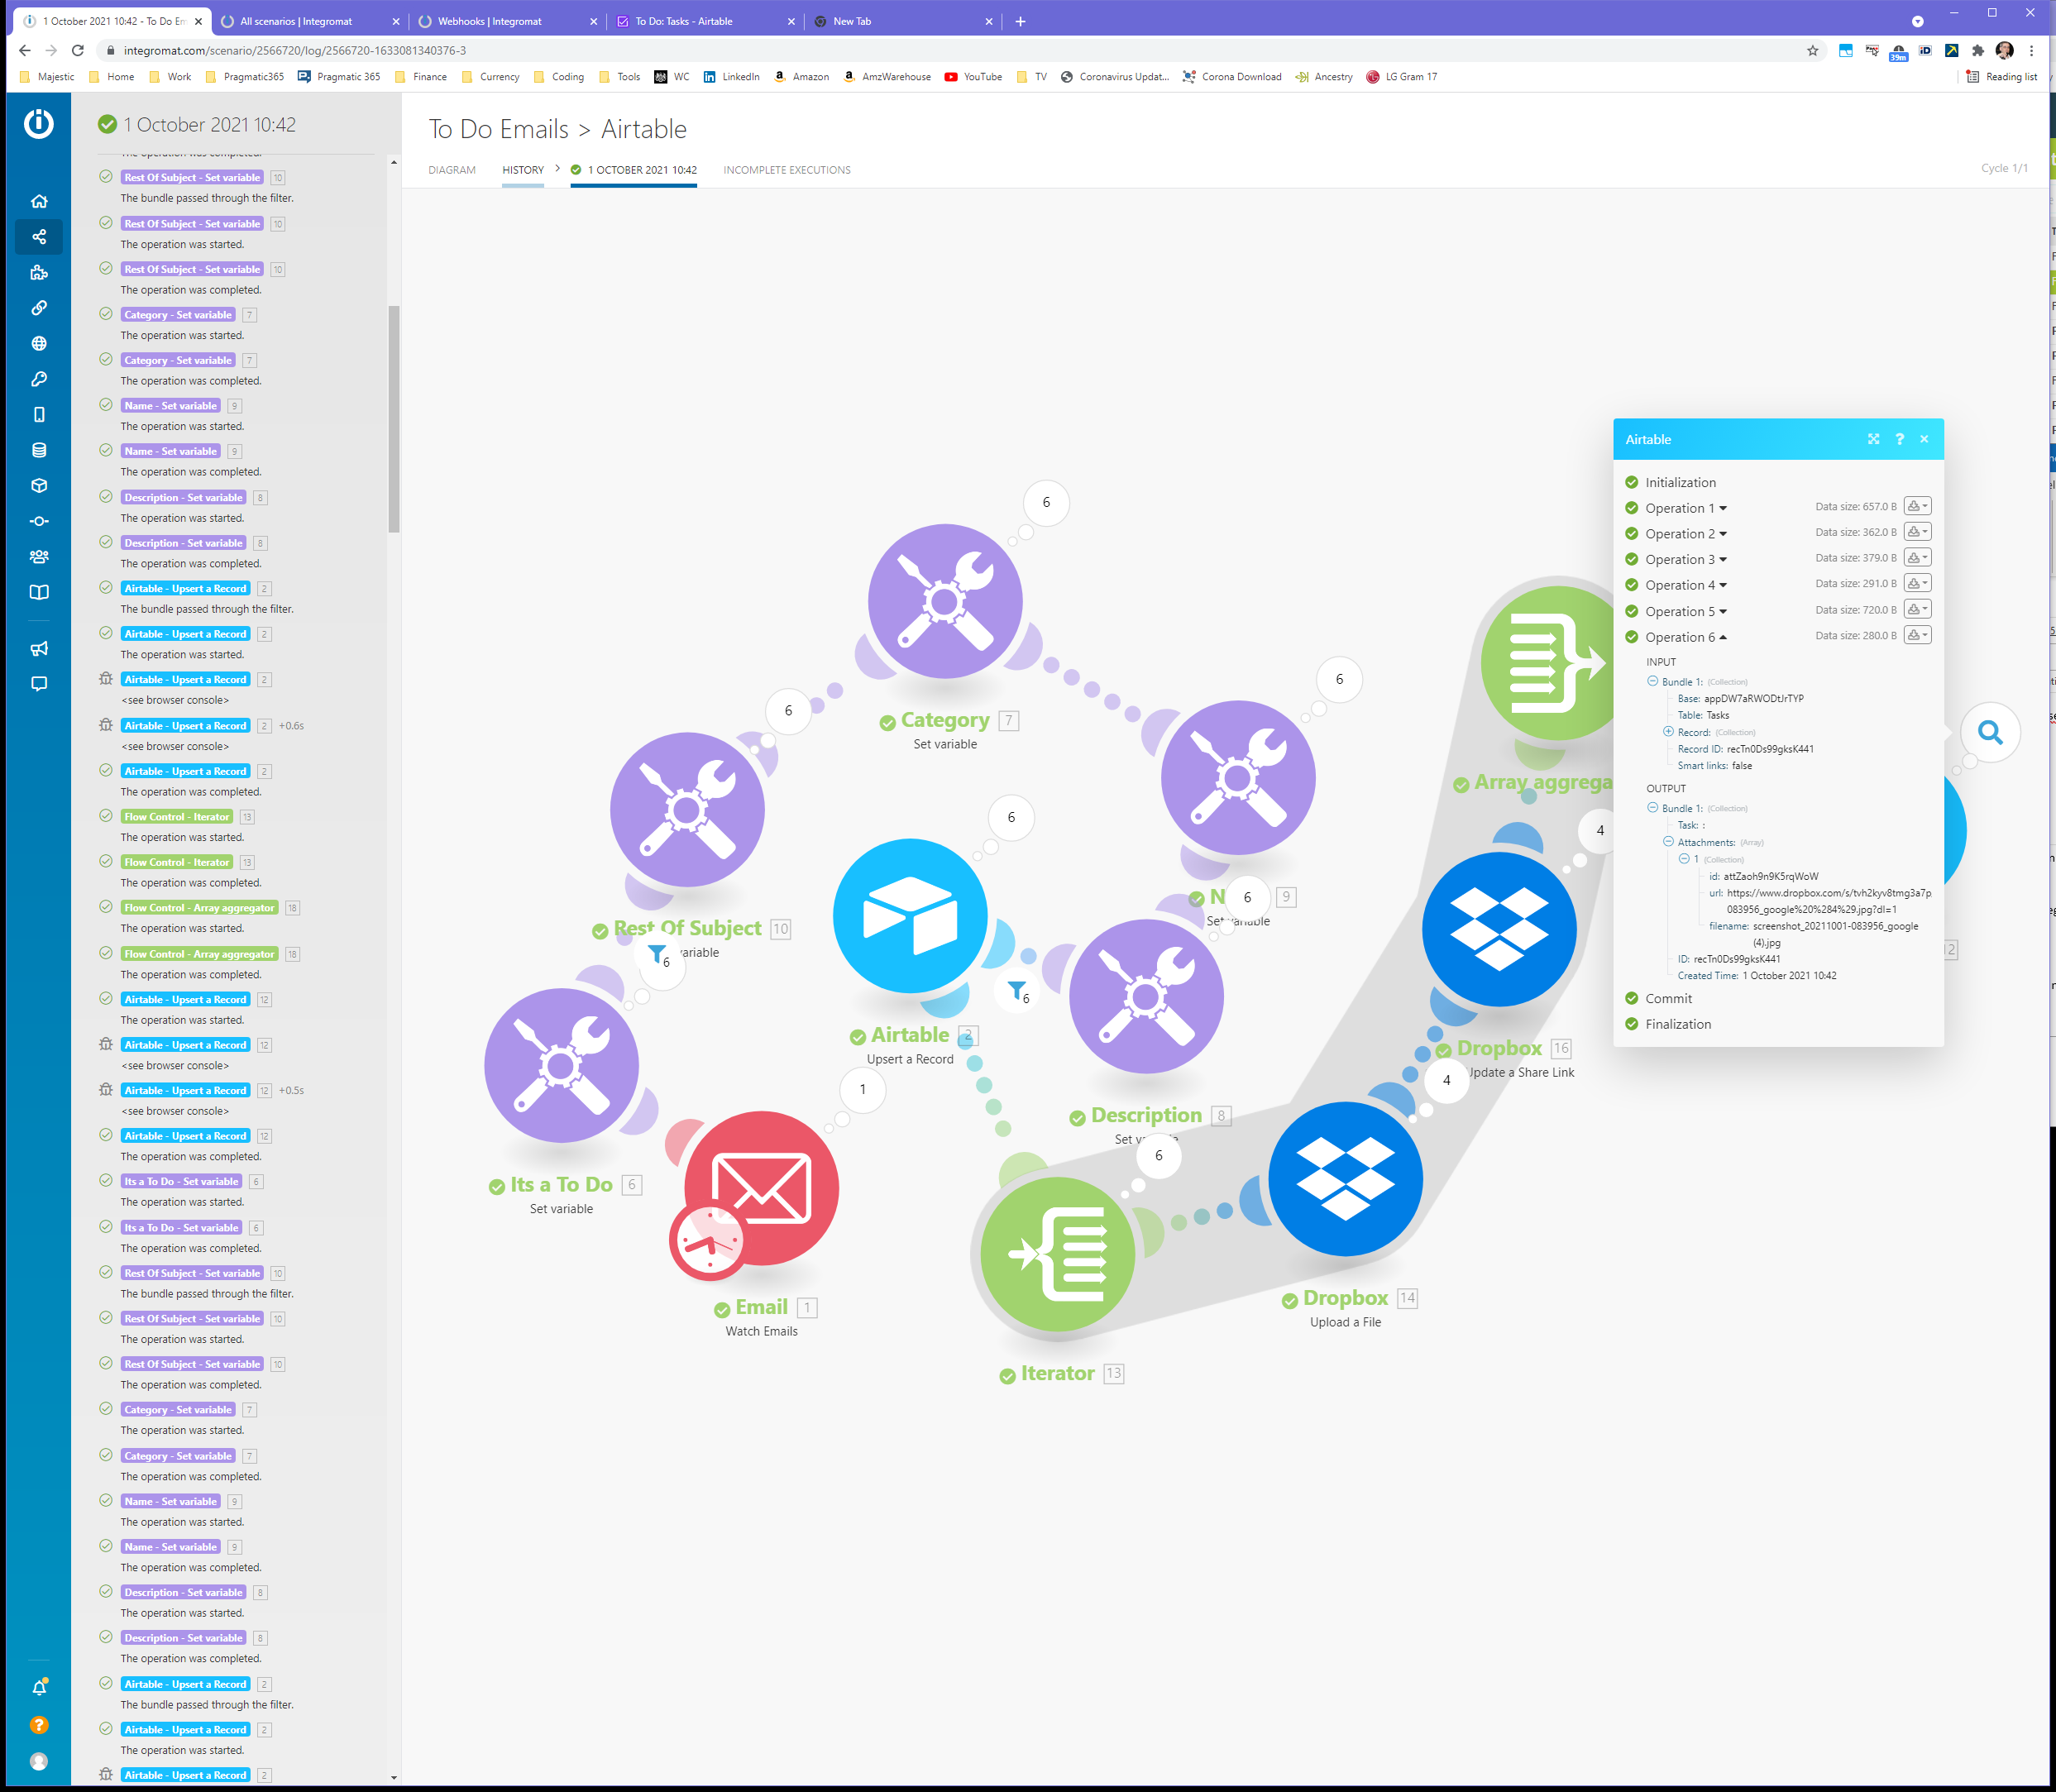Open the Docs book icon in sidebar
The width and height of the screenshot is (2056, 1792).
coord(39,592)
